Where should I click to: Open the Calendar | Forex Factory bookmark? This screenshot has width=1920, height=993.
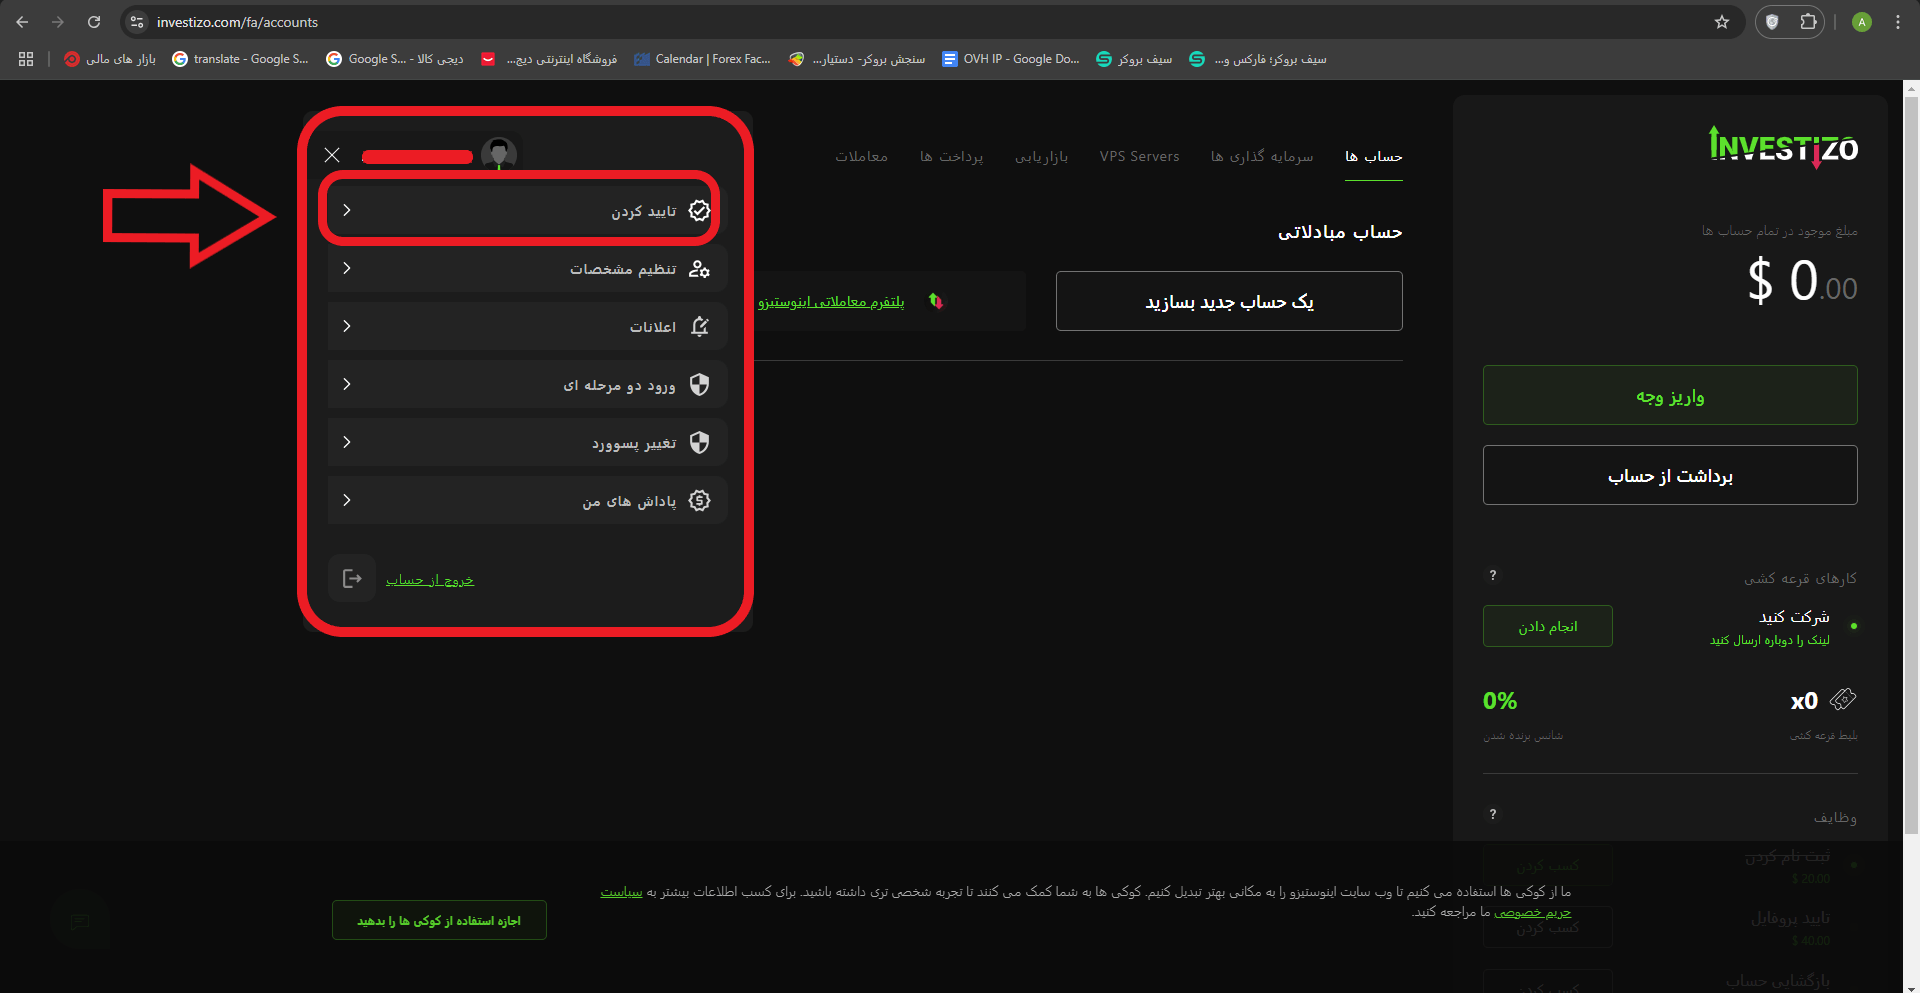[x=702, y=59]
